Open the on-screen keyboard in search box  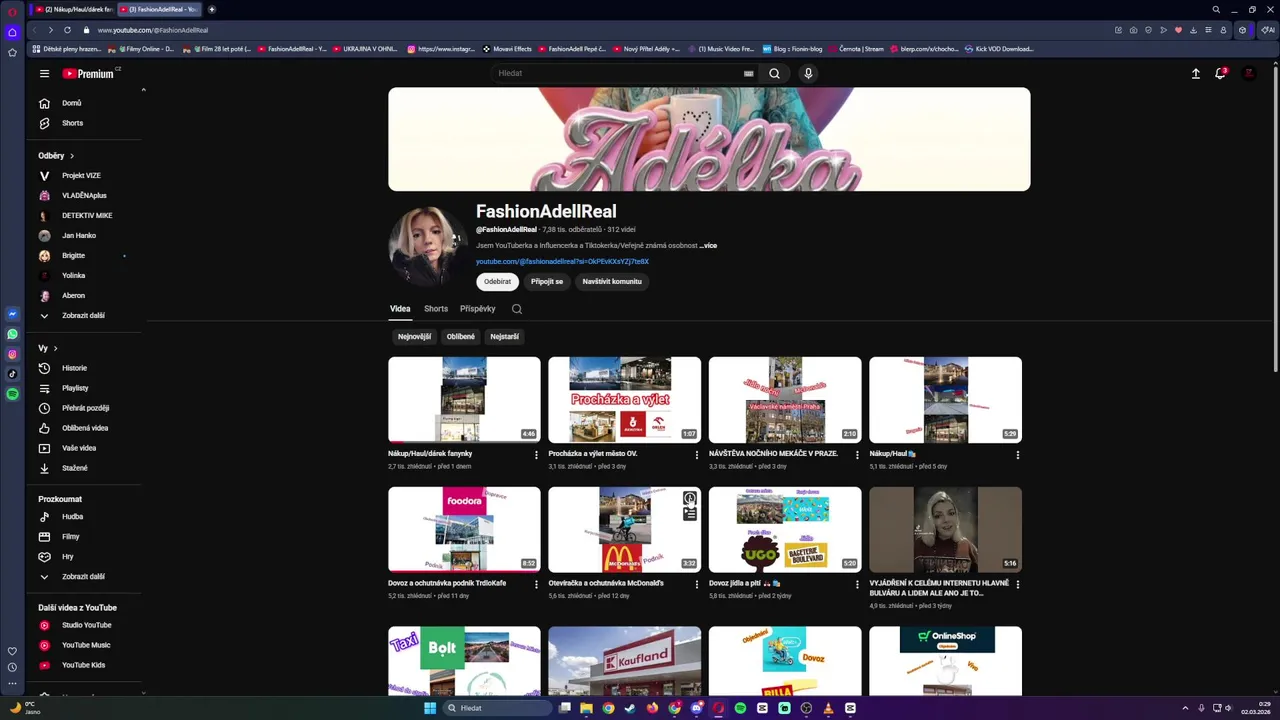[x=748, y=73]
